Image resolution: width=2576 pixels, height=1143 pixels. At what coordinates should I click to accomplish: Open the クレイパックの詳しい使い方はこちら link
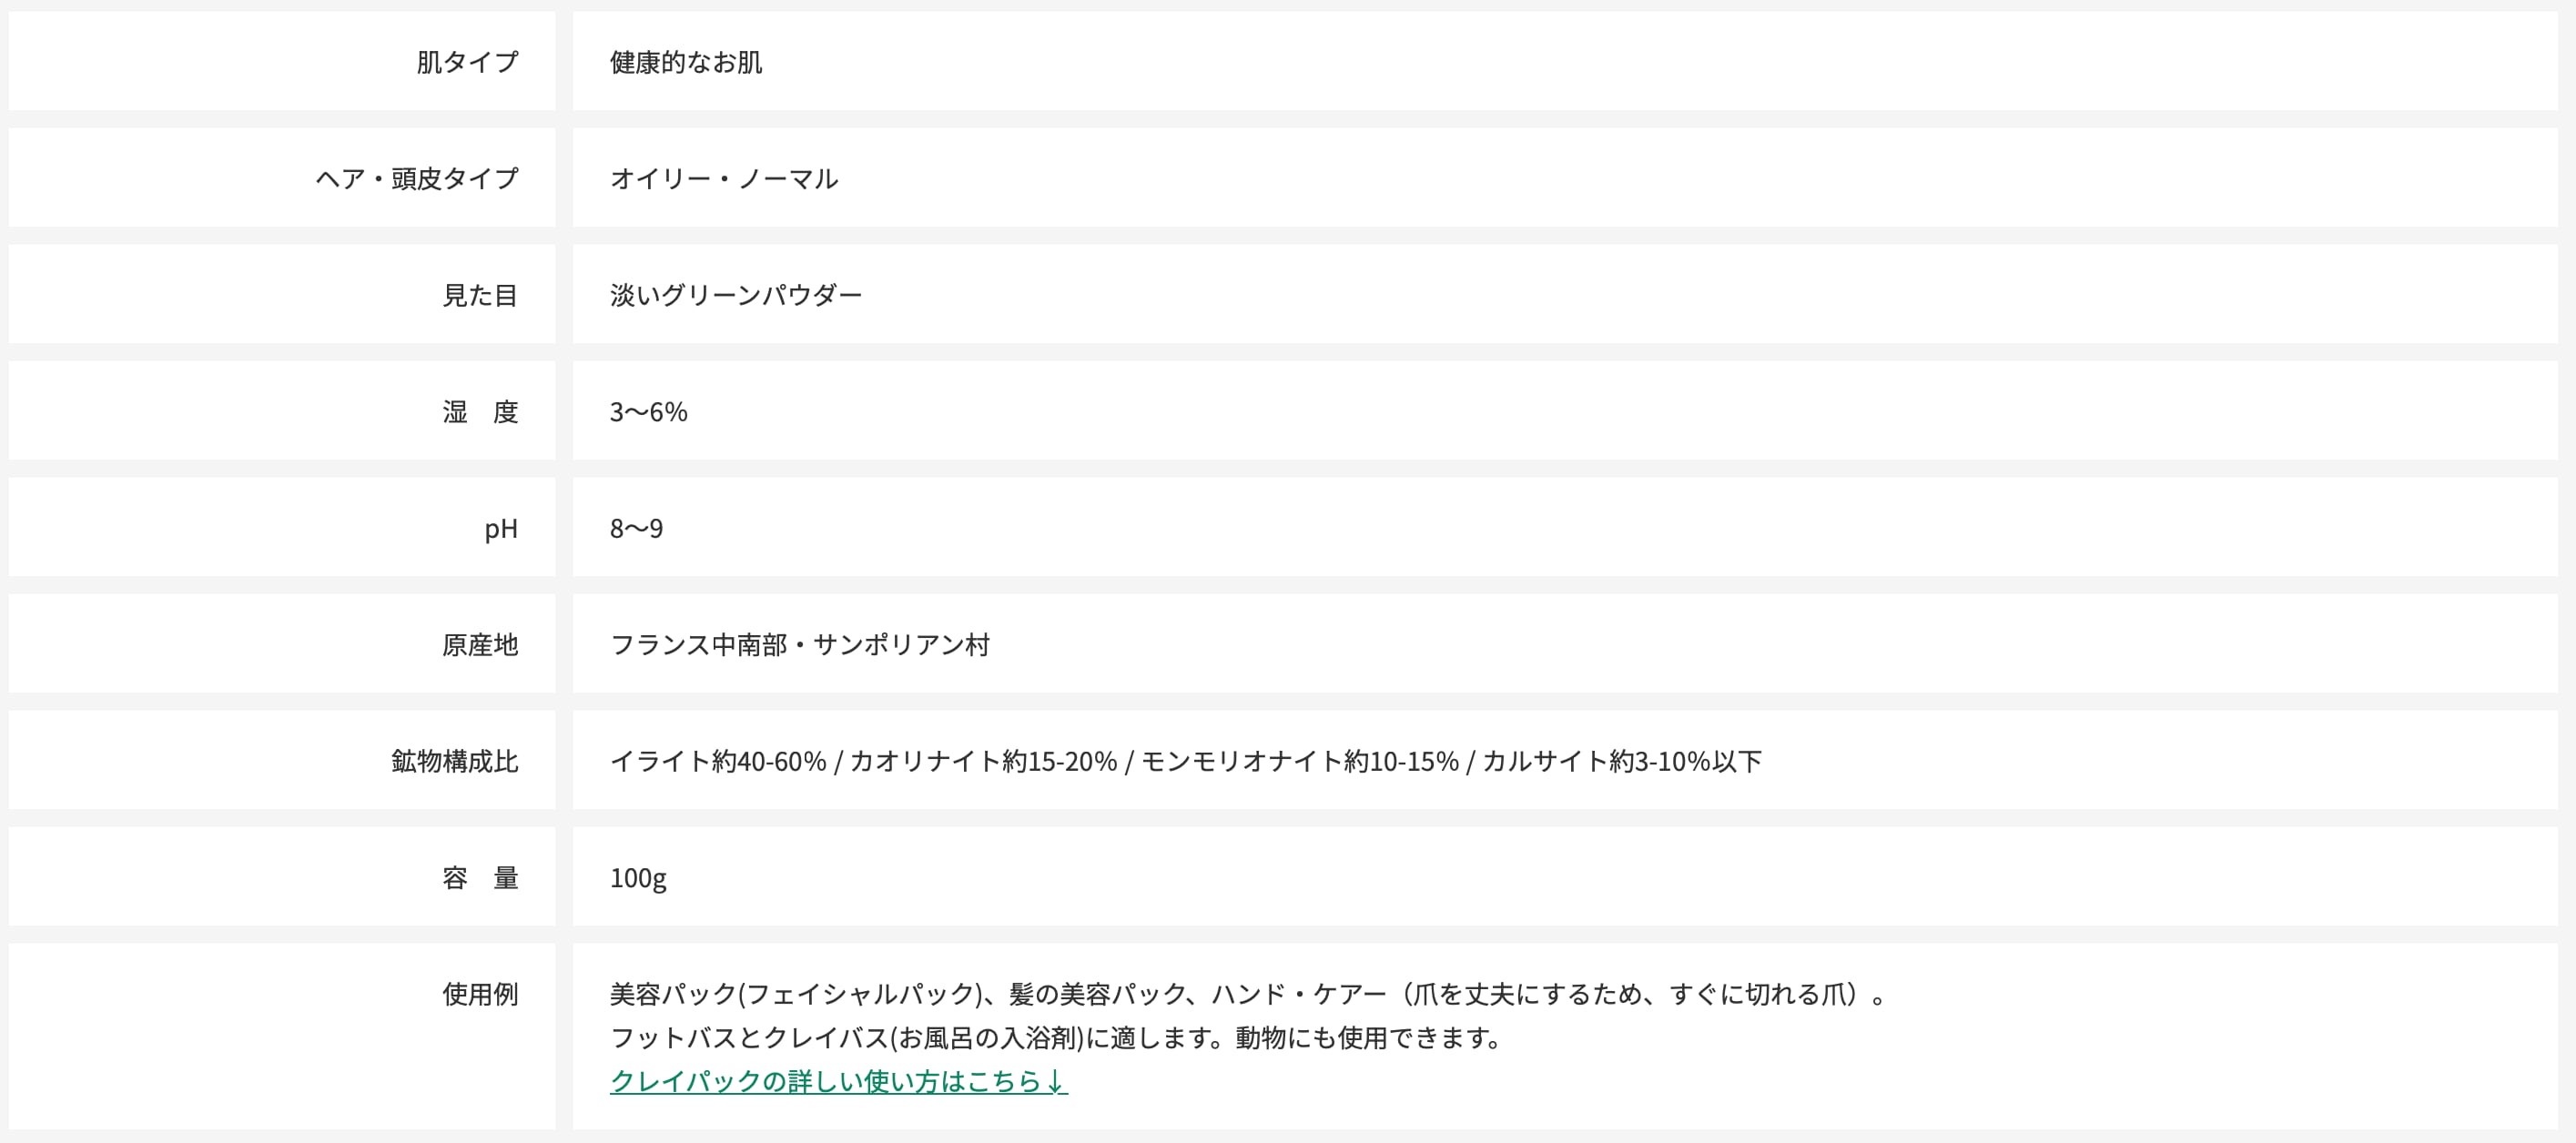[x=838, y=1081]
